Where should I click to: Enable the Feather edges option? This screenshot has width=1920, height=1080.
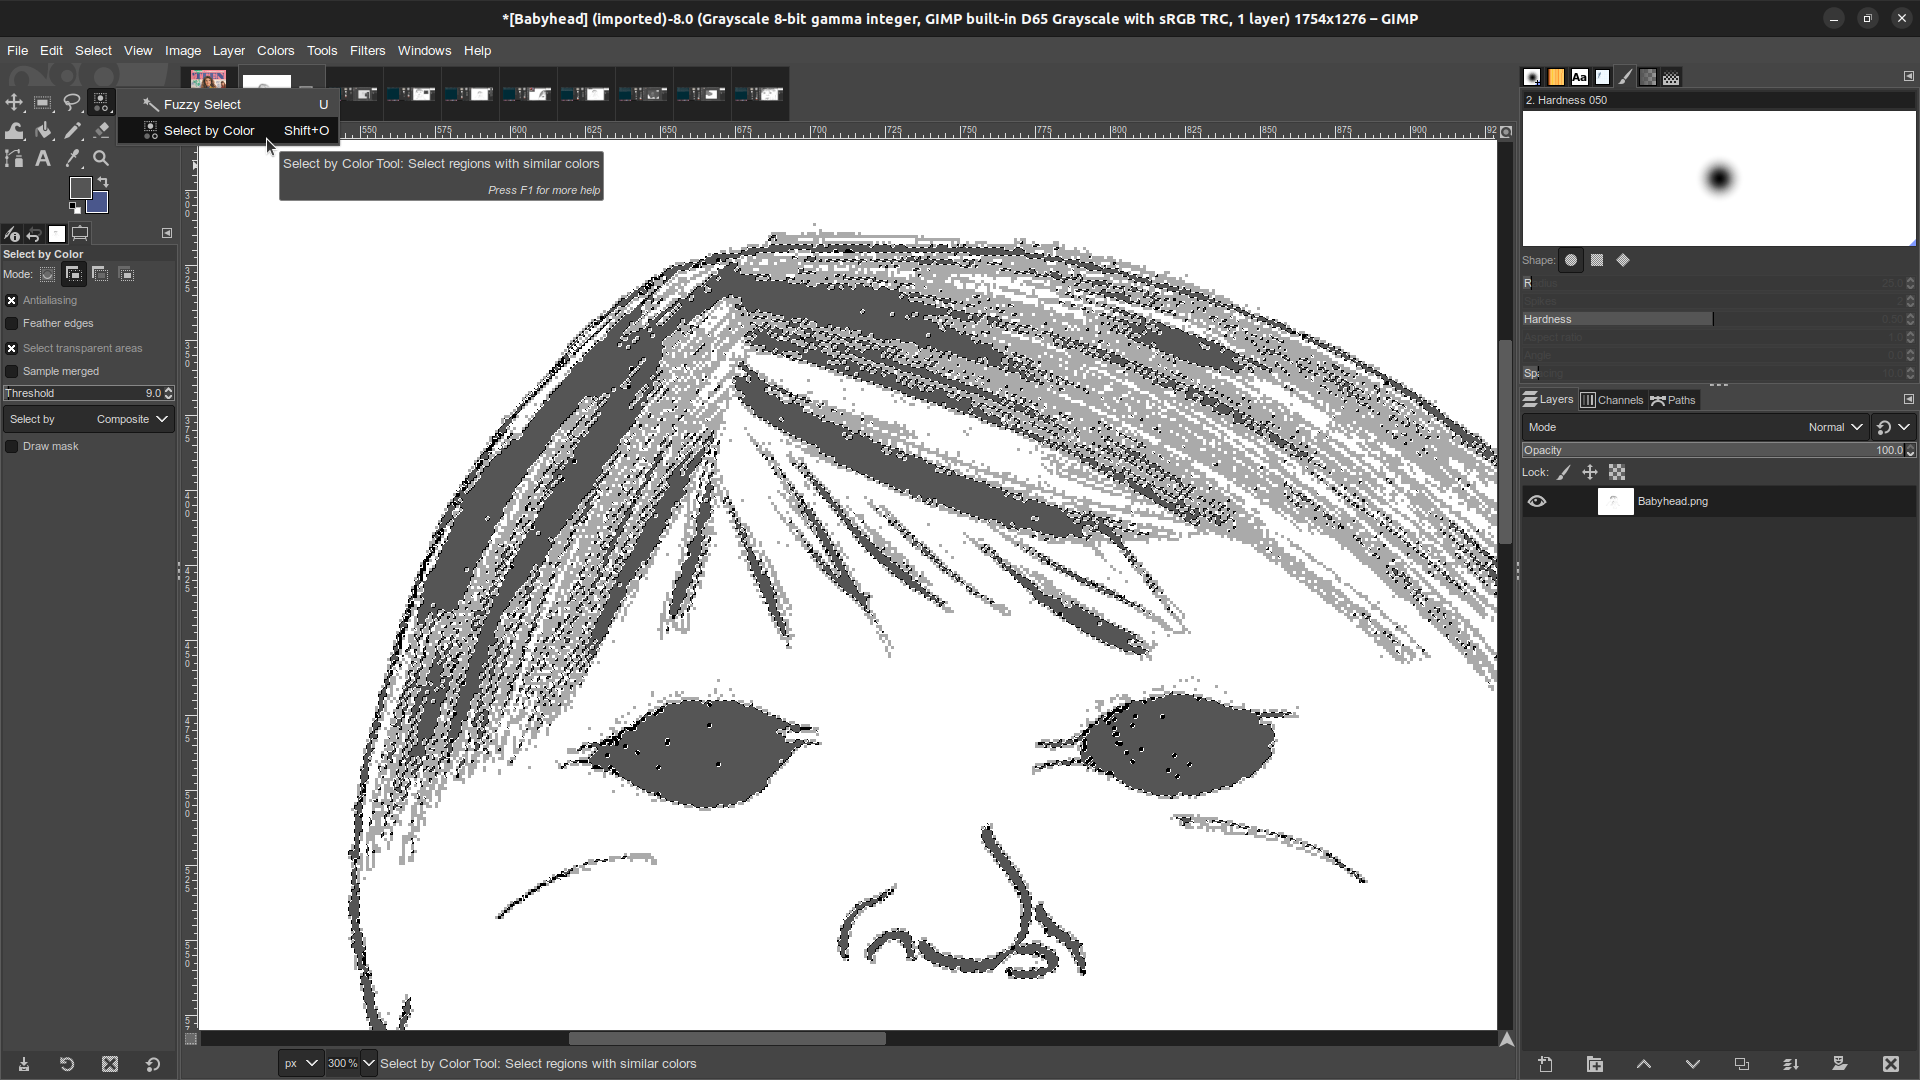12,323
